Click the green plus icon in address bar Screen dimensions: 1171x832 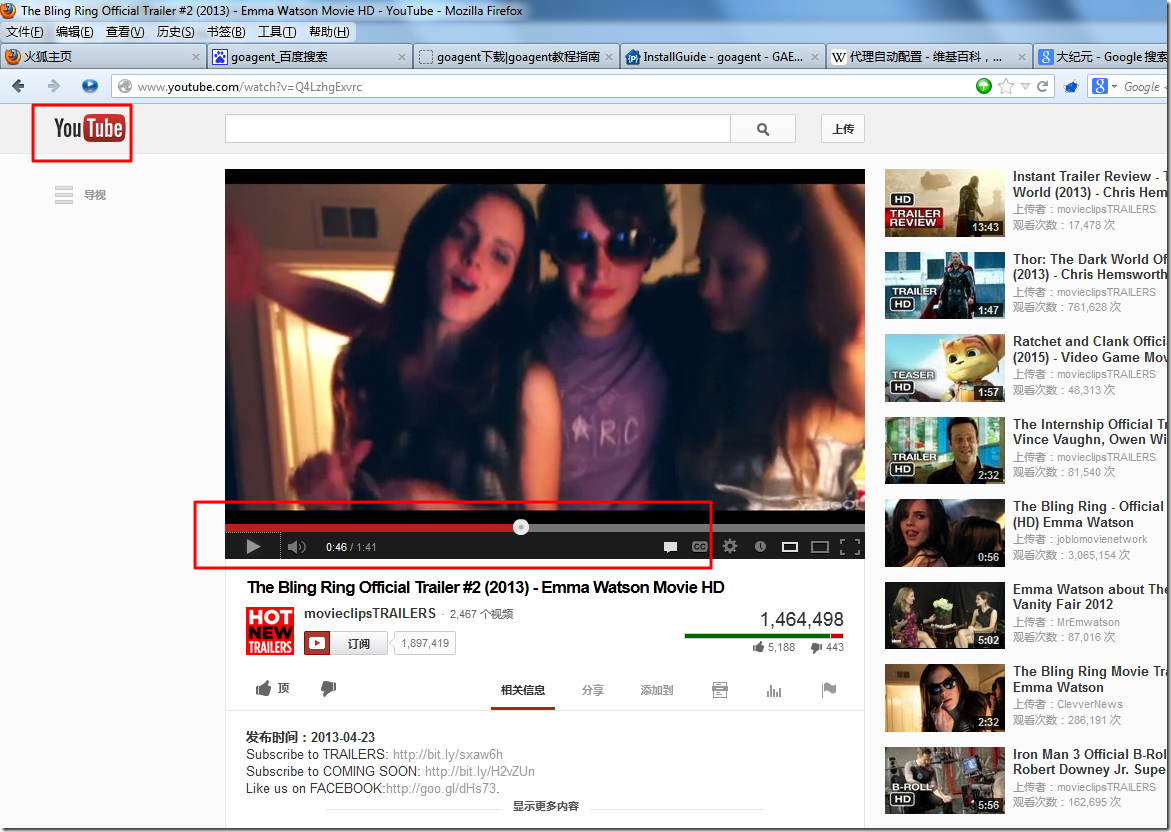(984, 86)
